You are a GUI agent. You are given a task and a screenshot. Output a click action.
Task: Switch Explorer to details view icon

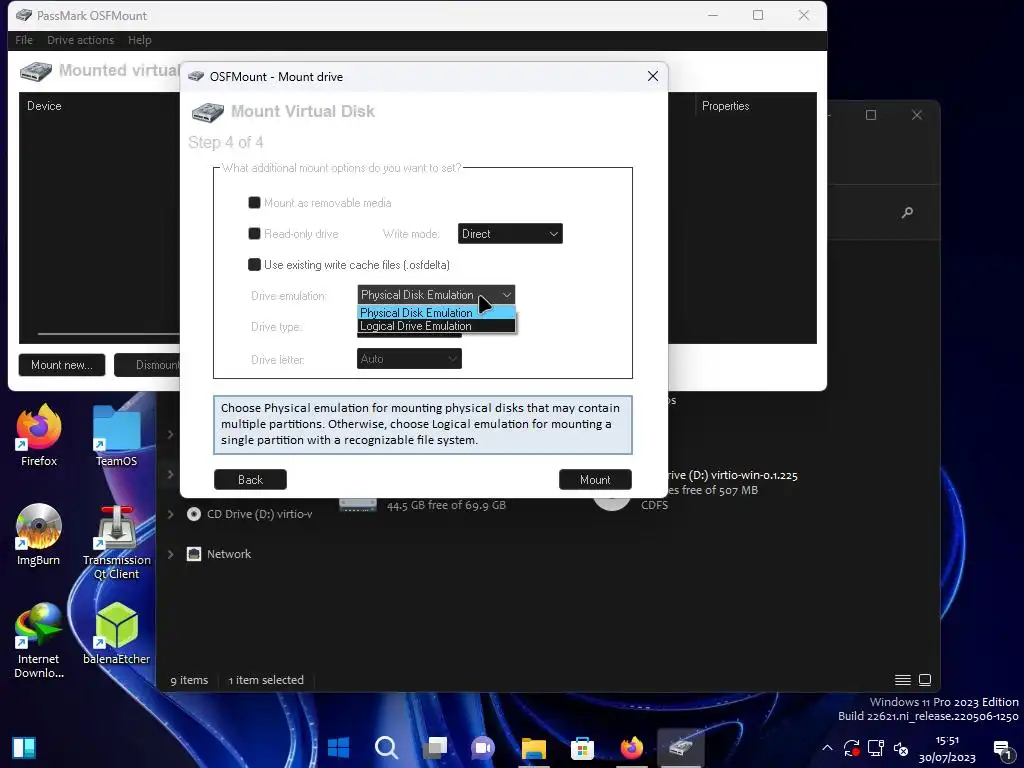903,680
